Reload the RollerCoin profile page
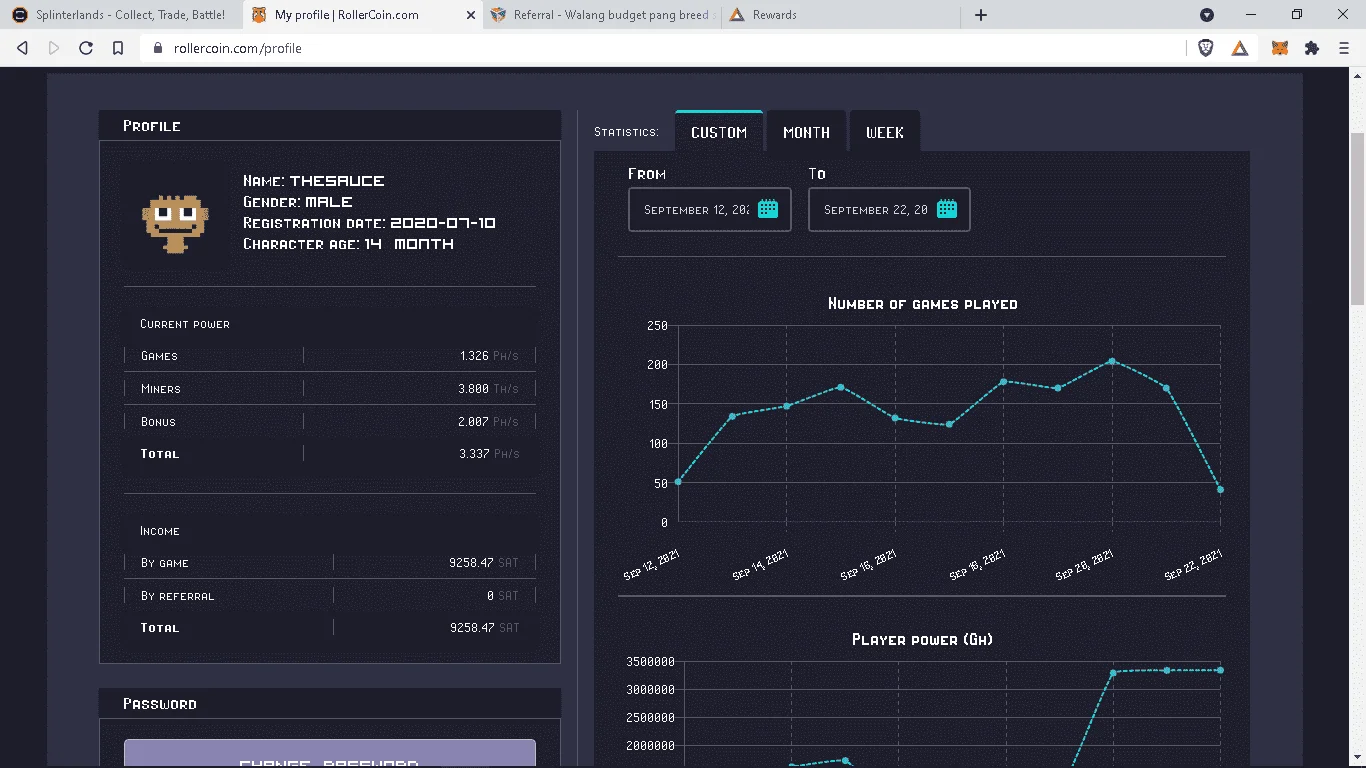Viewport: 1366px width, 768px height. point(86,48)
